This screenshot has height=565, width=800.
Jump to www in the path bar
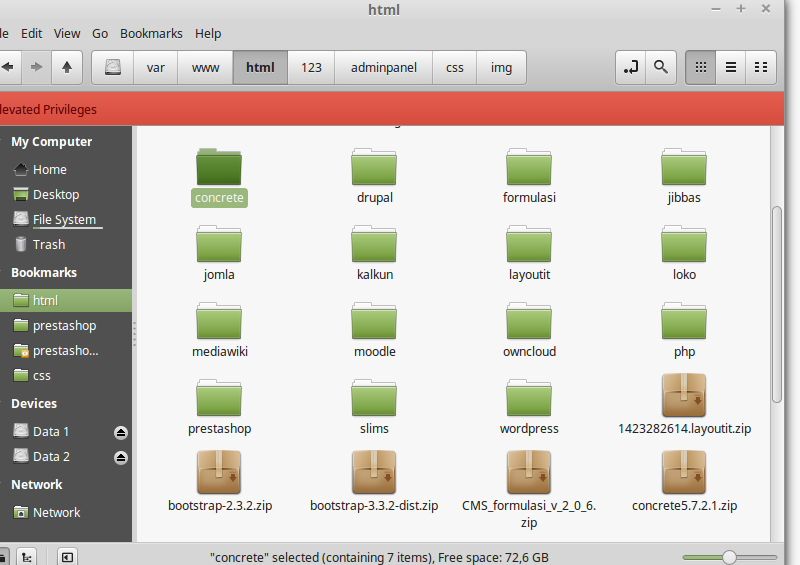coord(206,67)
